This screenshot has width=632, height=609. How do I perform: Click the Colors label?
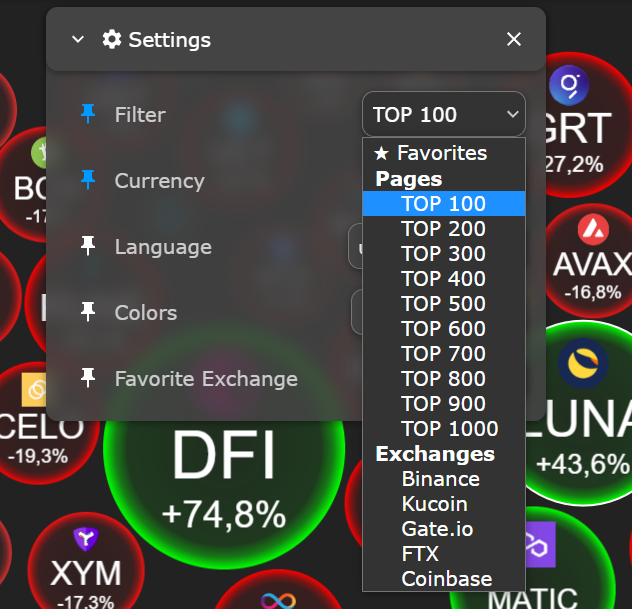(146, 313)
